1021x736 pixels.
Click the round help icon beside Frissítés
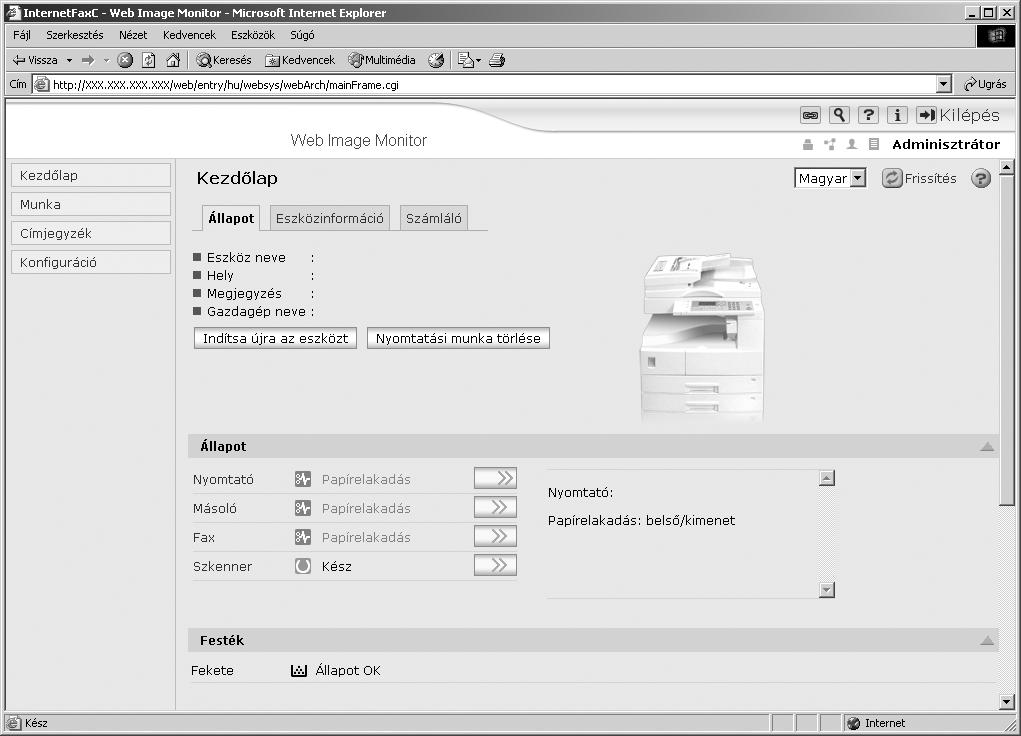coord(980,178)
